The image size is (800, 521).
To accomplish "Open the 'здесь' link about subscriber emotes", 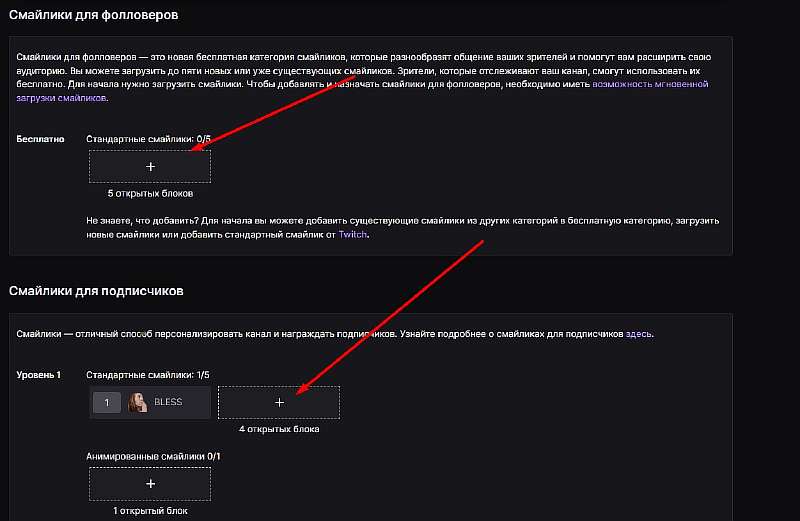I will pos(638,333).
